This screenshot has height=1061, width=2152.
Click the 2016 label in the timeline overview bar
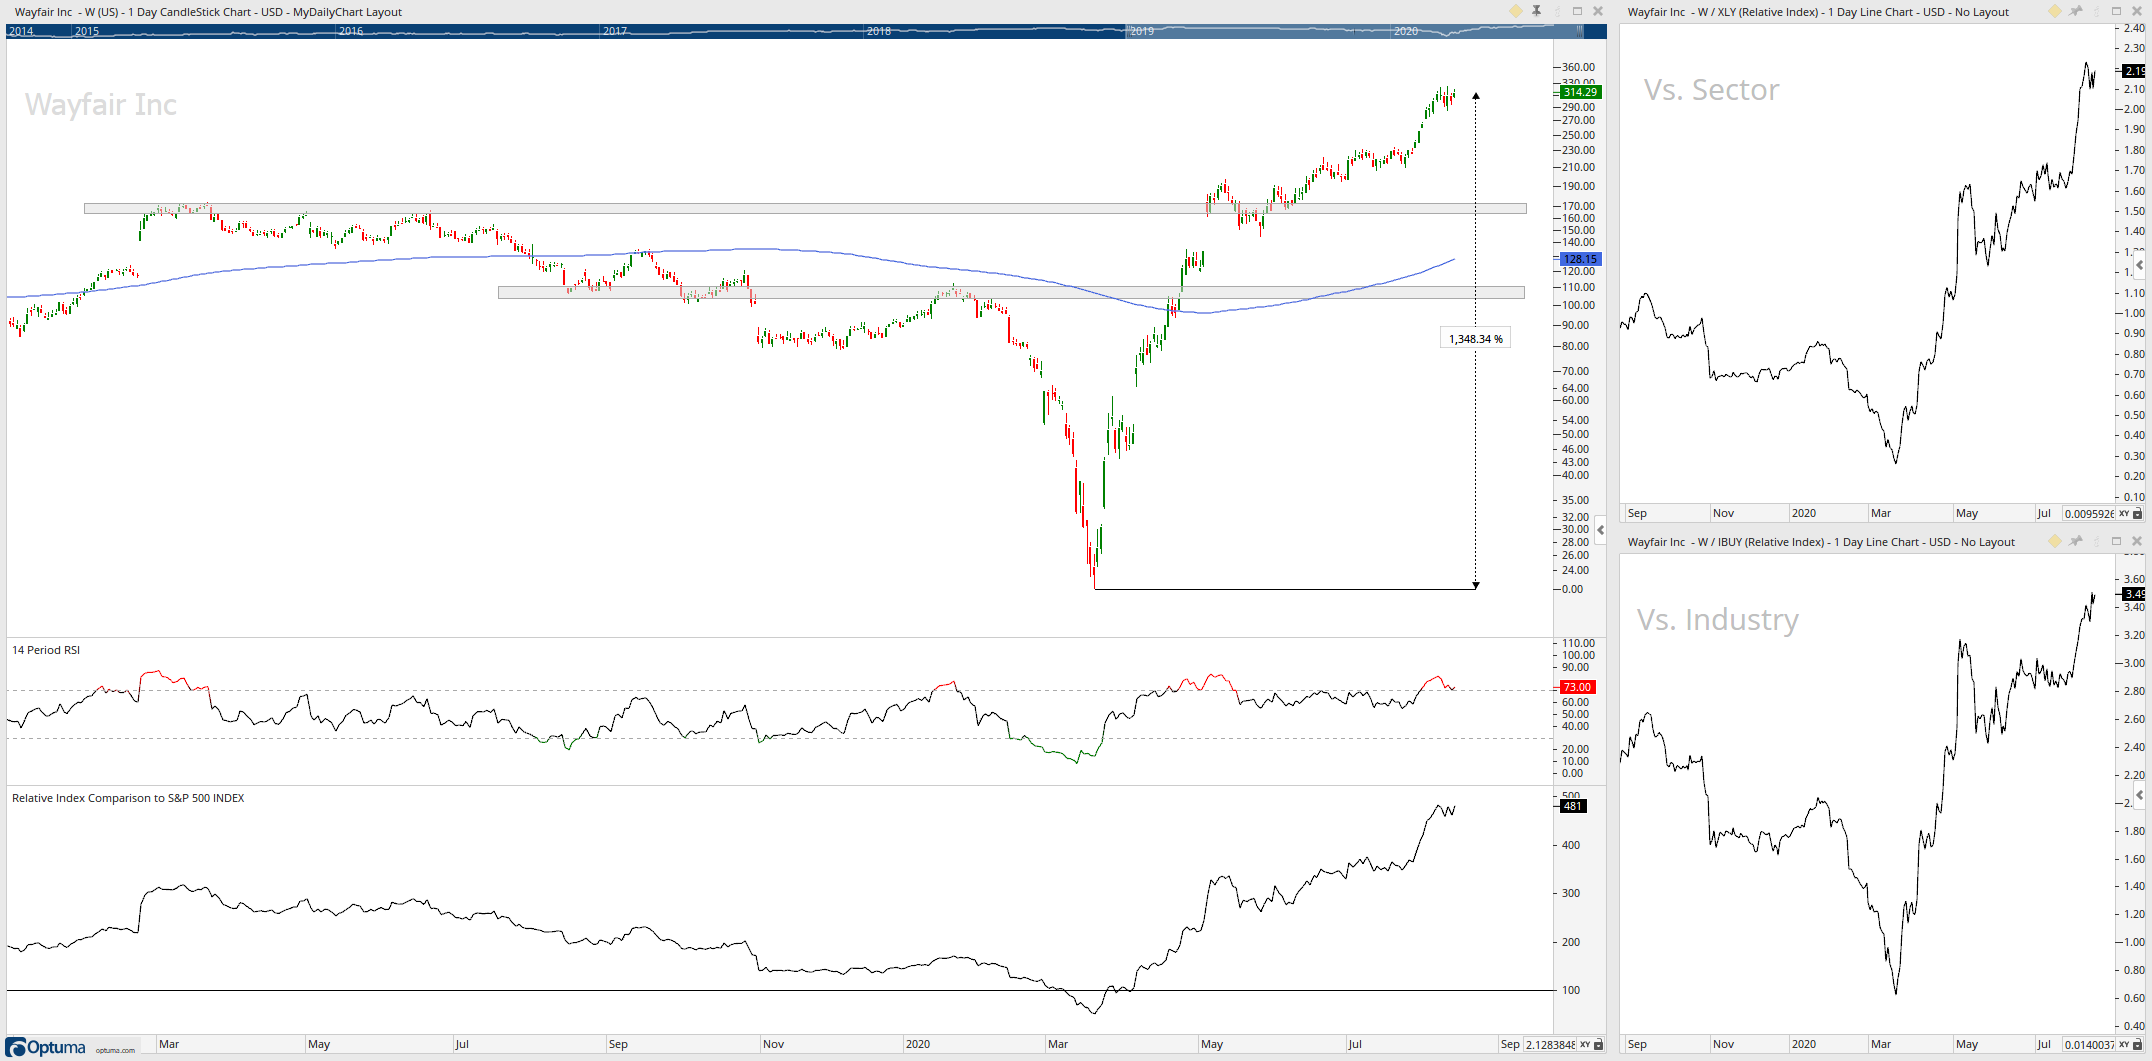tap(351, 31)
